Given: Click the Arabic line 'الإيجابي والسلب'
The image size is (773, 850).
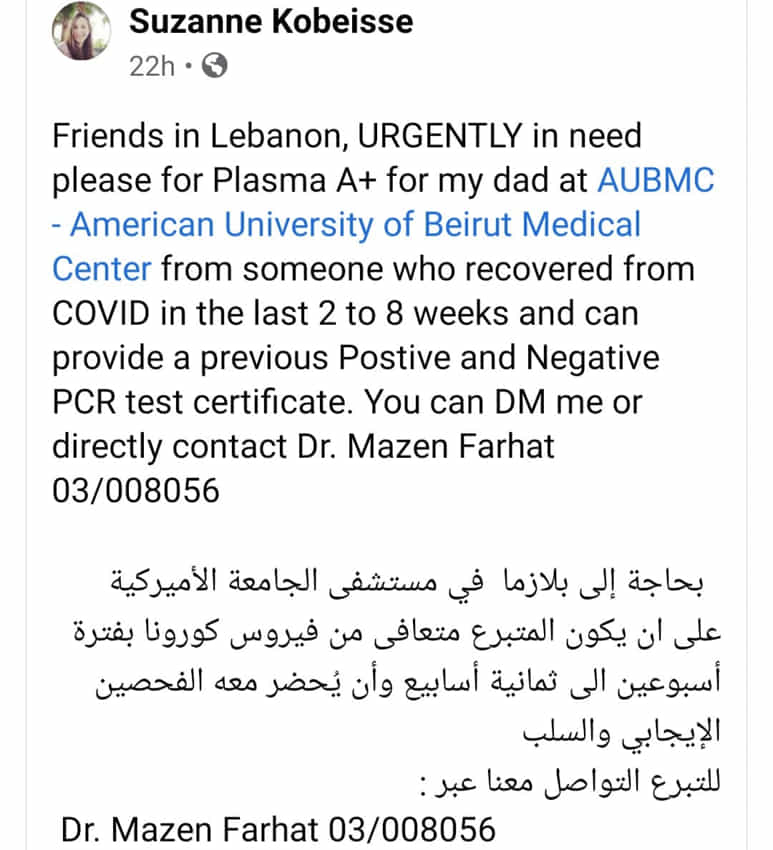Looking at the screenshot, I should [x=621, y=732].
